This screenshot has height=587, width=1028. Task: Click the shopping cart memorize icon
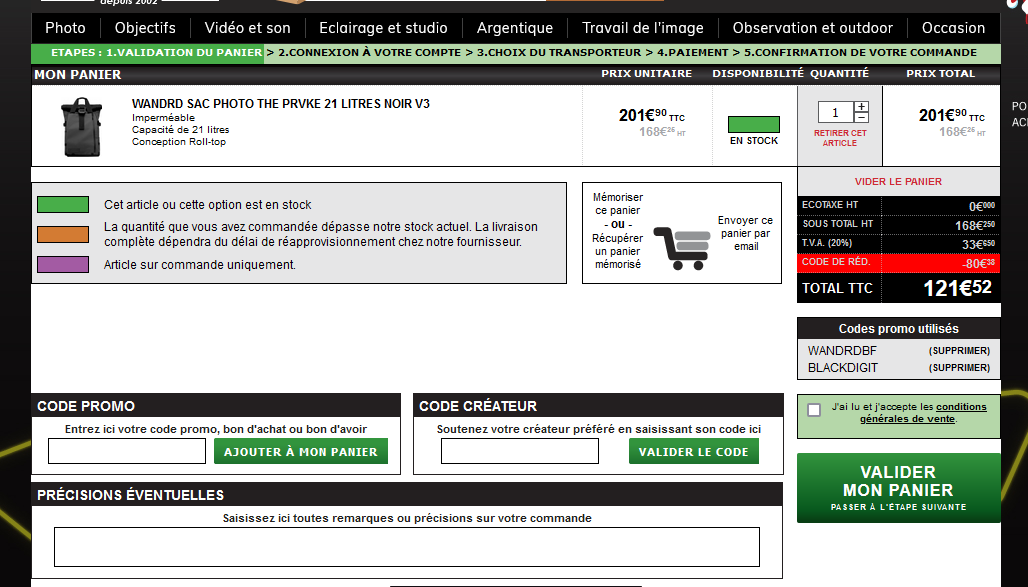click(x=682, y=248)
